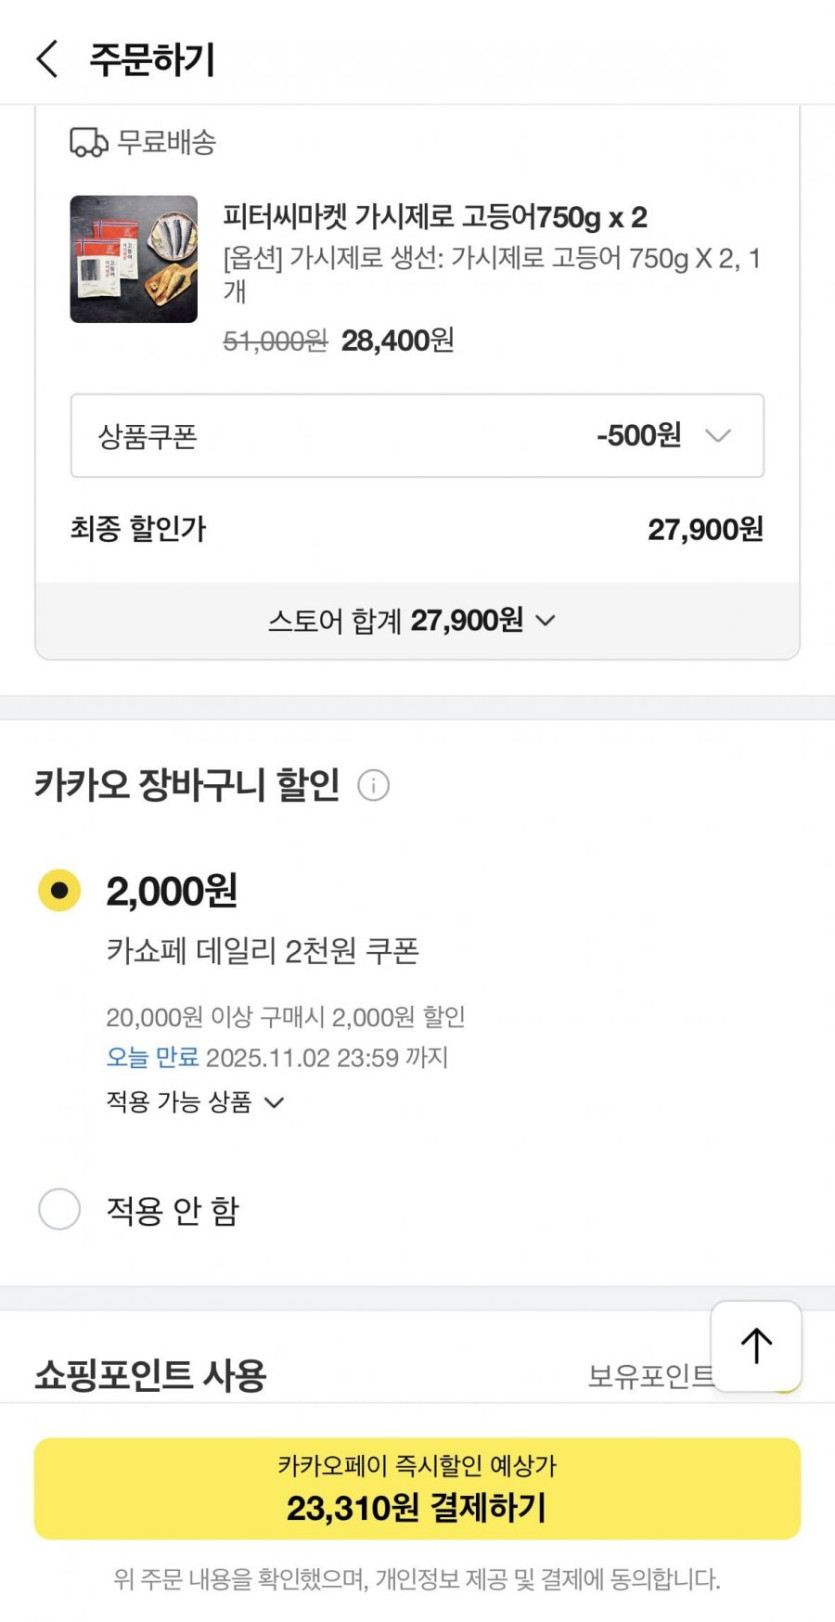Tap the 카카오 장바구니 할인 heading

point(187,784)
